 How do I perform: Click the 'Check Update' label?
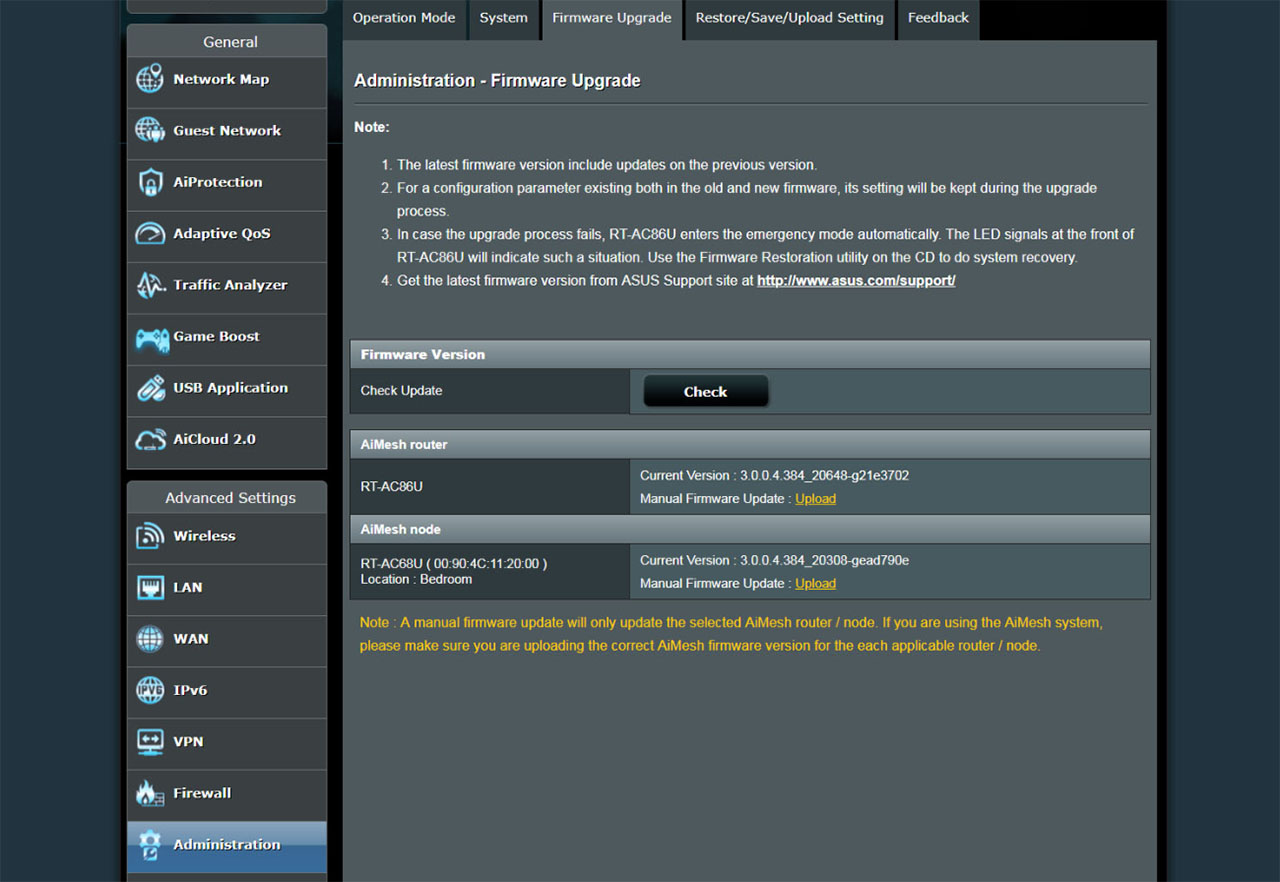click(x=401, y=391)
